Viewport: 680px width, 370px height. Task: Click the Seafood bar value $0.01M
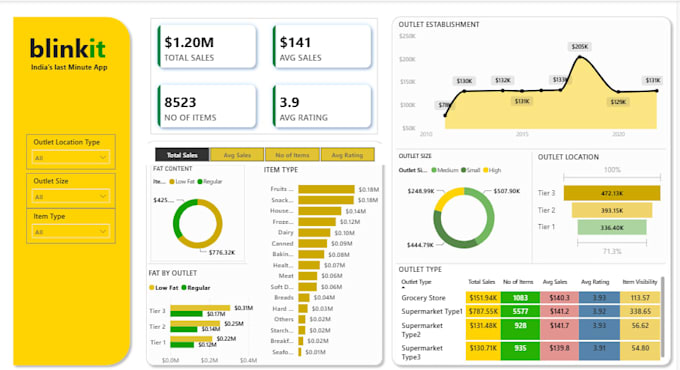coord(315,352)
